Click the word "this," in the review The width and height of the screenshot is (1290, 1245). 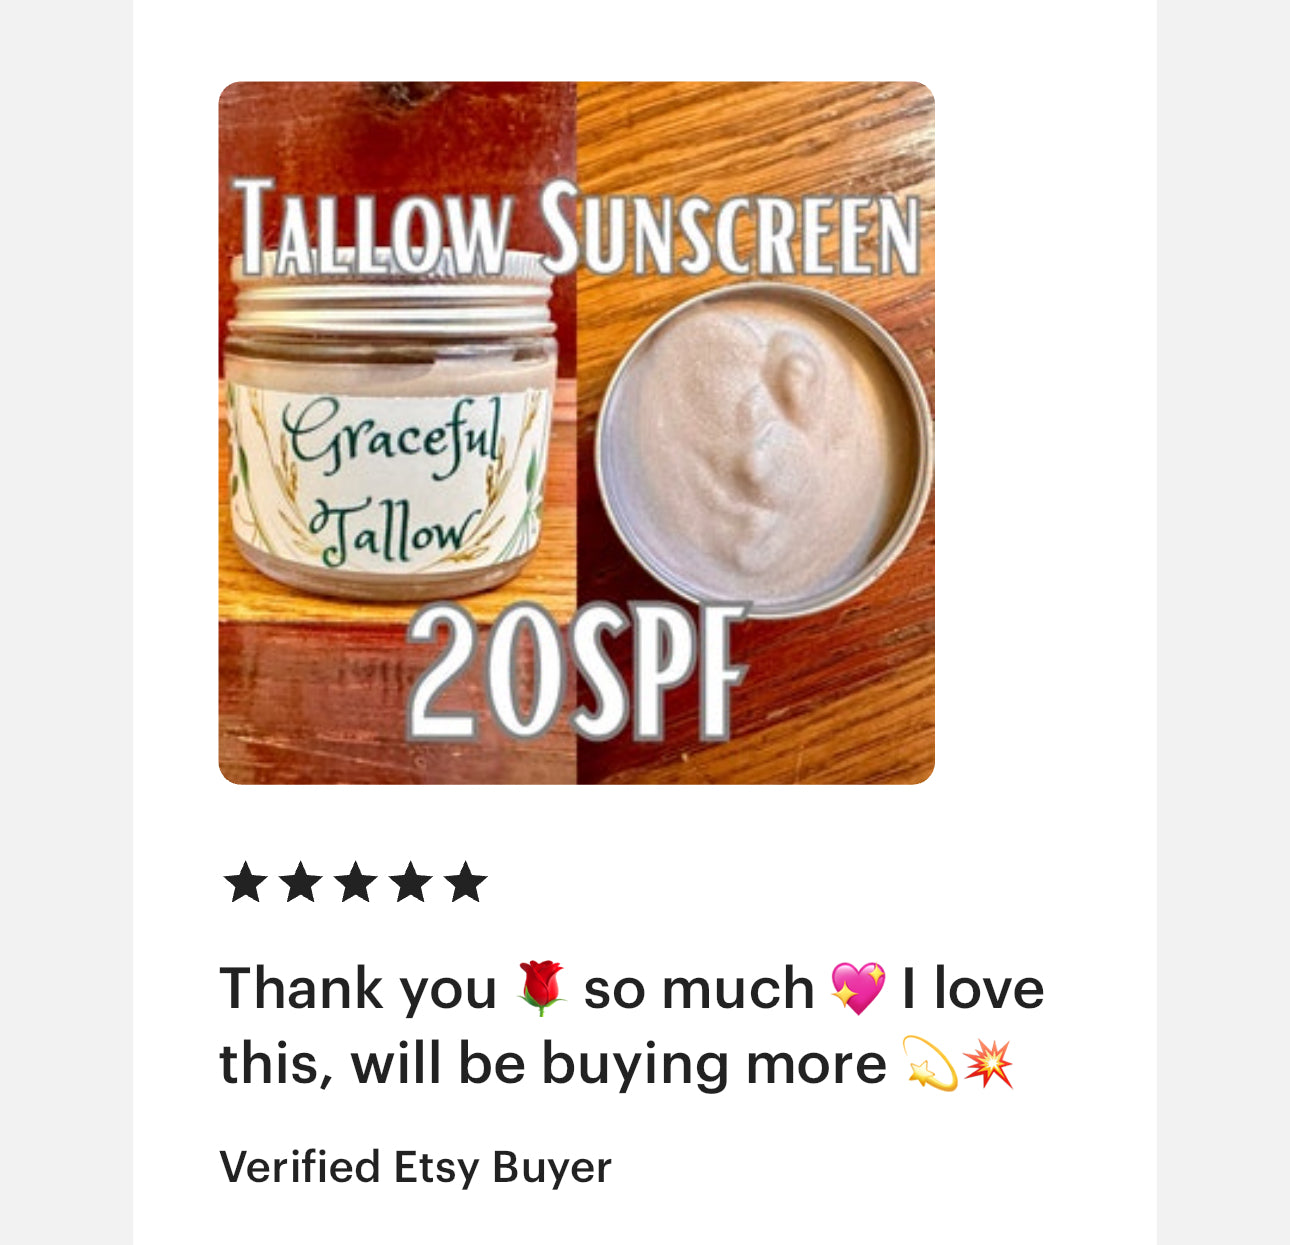277,1064
